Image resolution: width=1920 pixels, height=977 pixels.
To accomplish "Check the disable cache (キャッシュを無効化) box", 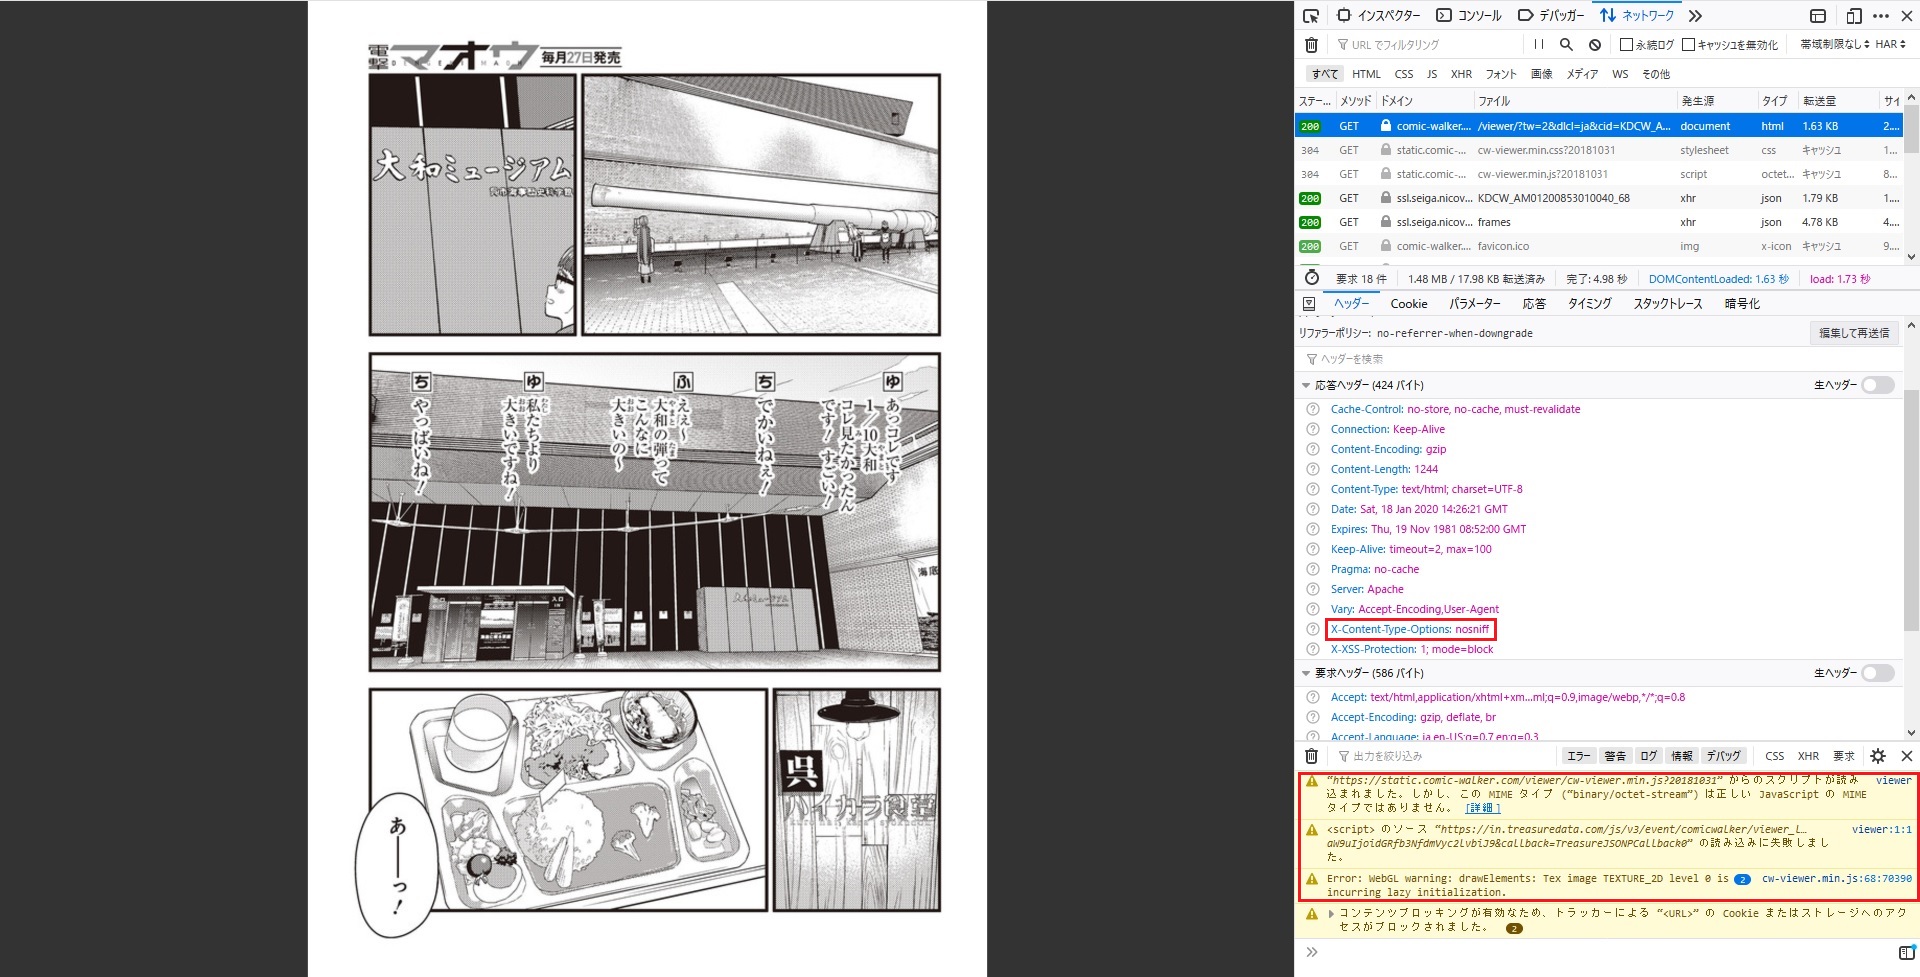I will coord(1688,44).
